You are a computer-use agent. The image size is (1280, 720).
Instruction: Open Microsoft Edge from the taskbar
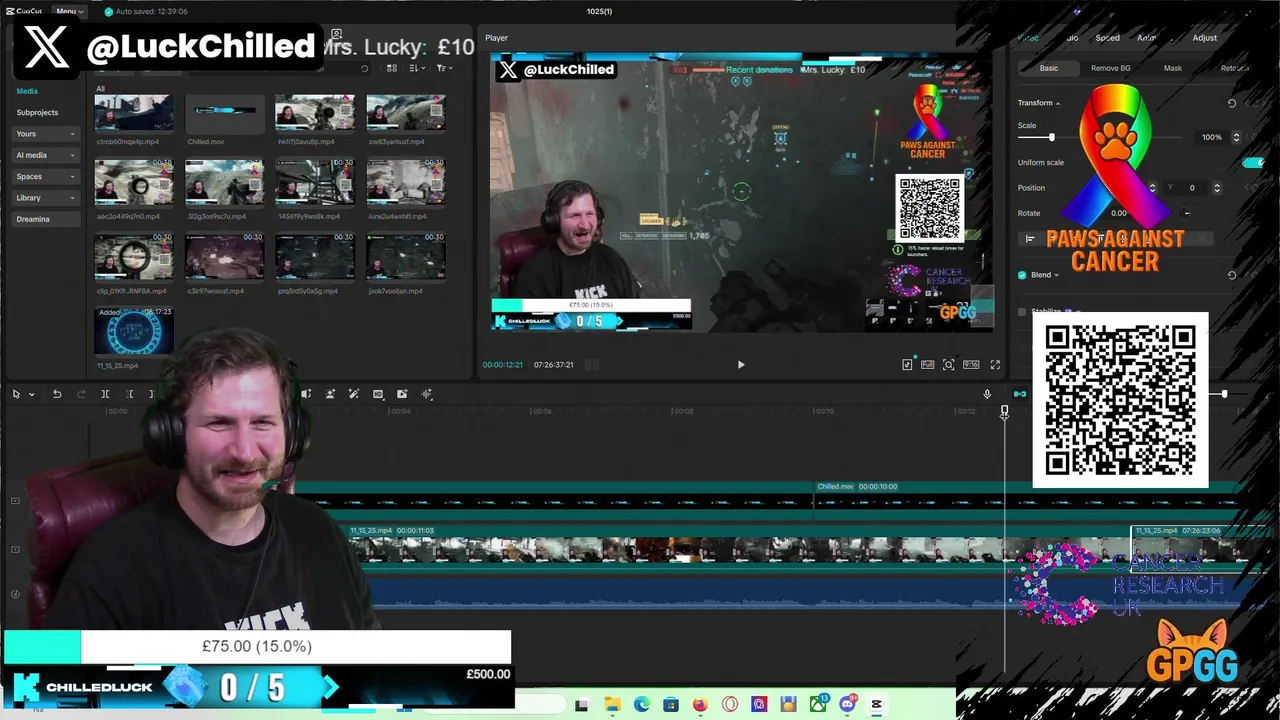641,705
